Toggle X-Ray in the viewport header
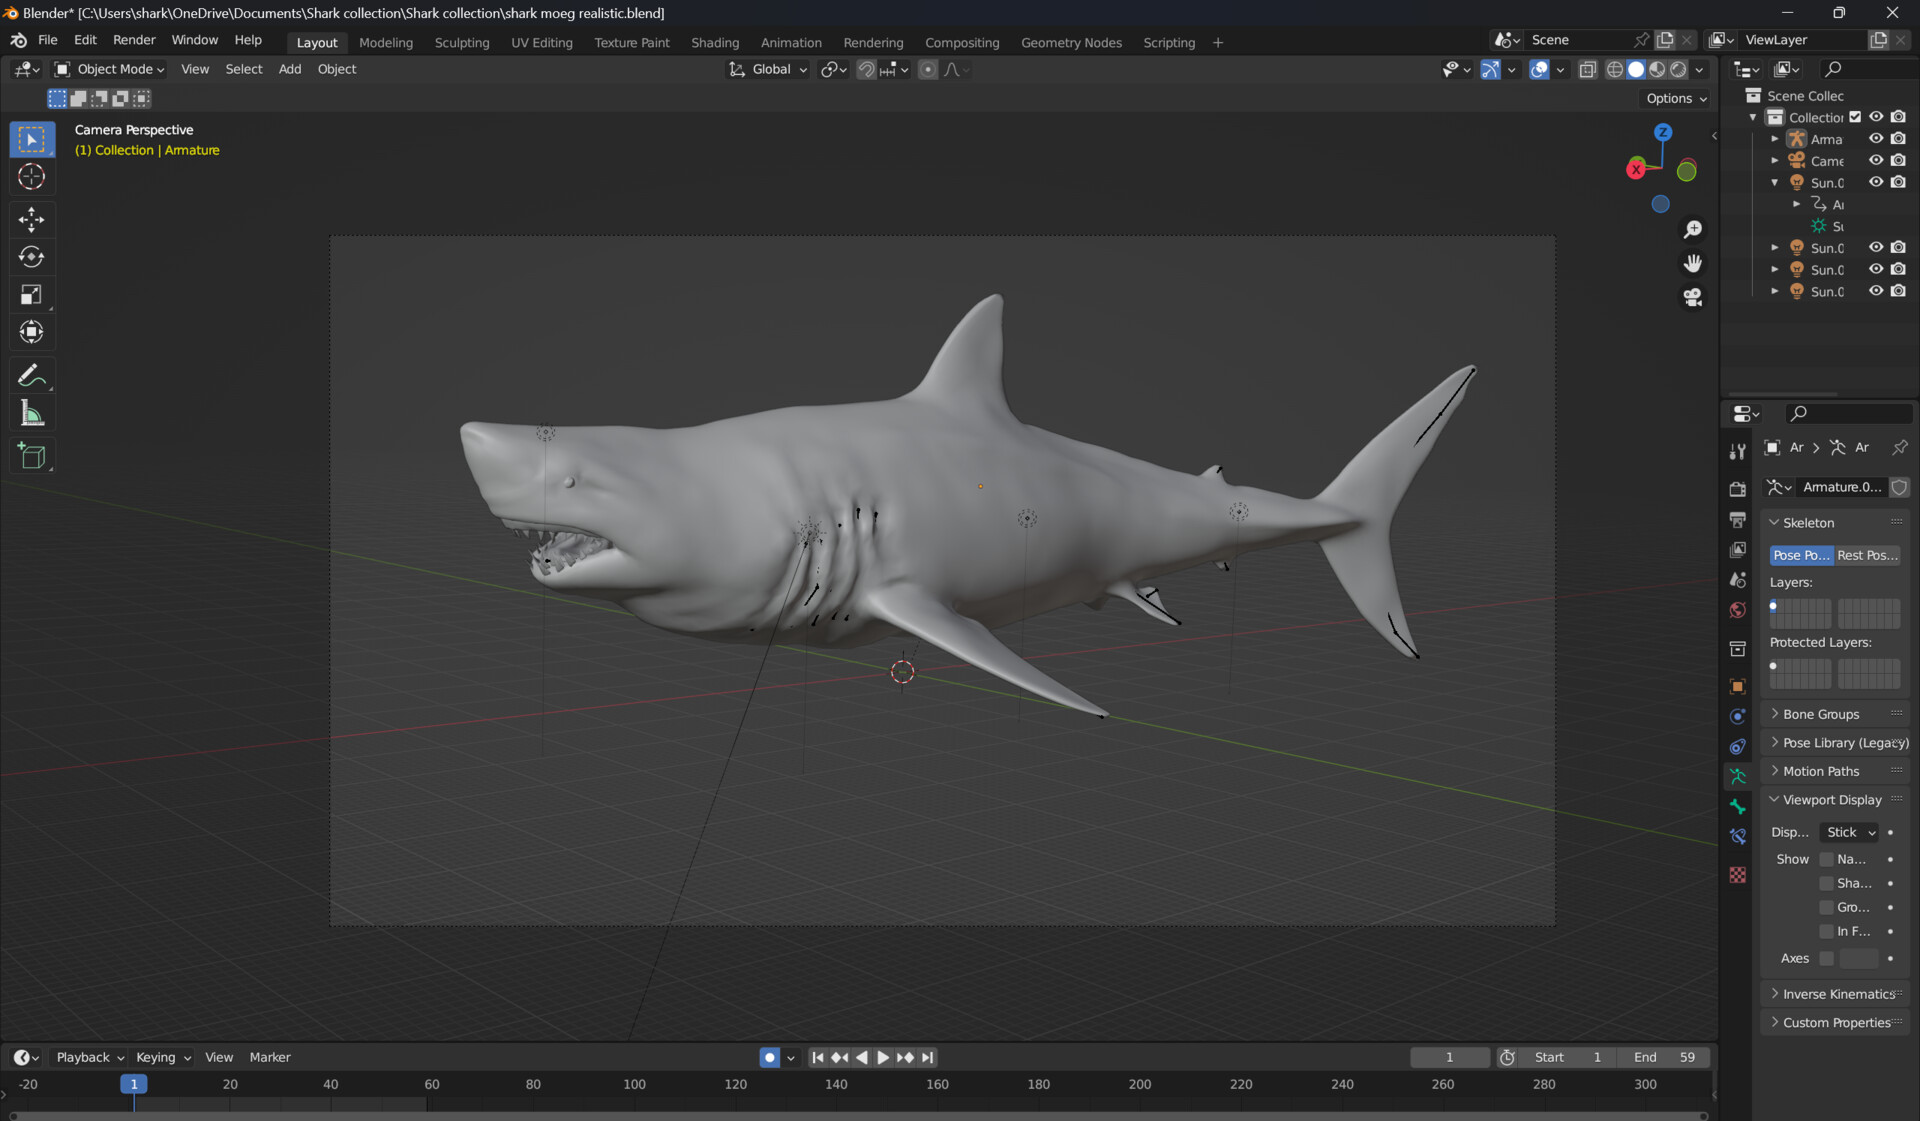The image size is (1920, 1121). tap(1587, 70)
